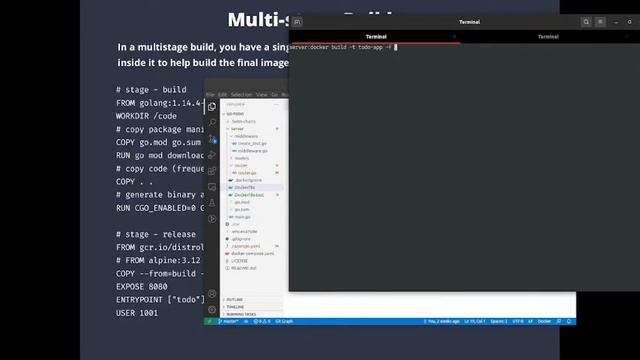Click the feedback icon in the VS Code status bar
640x360 pixels.
pyautogui.click(x=558, y=322)
